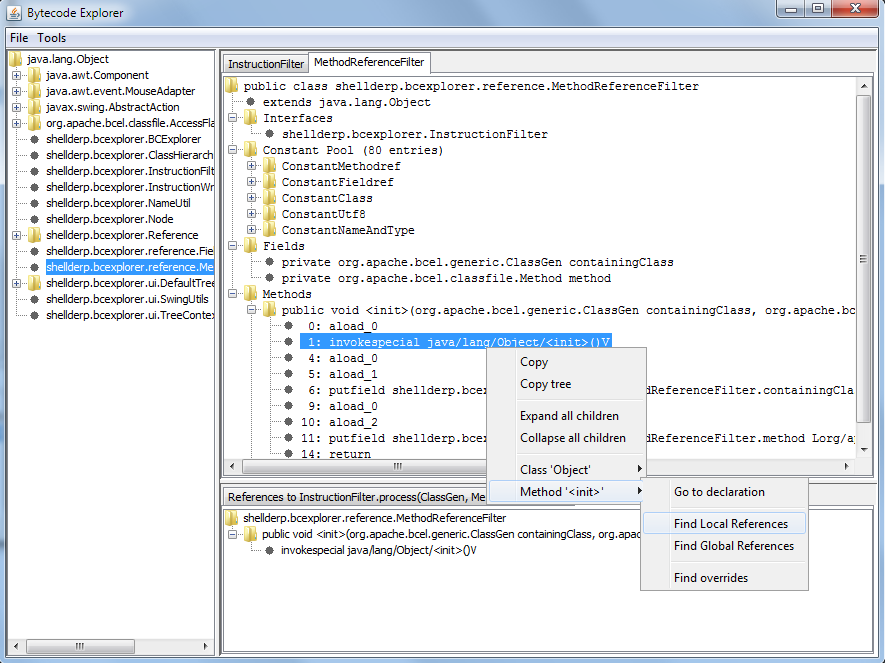
Task: Select the '5: aload_1' instruction
Action: 343,374
